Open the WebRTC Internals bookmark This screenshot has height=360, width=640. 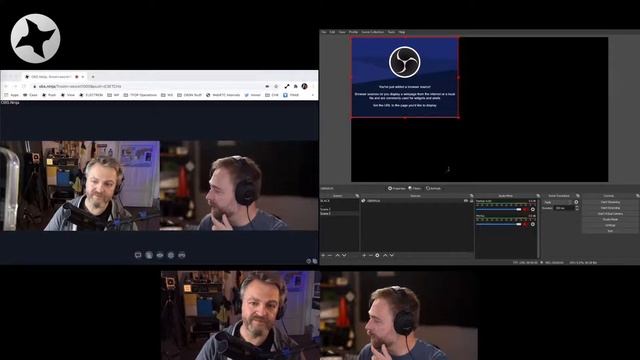coord(223,95)
